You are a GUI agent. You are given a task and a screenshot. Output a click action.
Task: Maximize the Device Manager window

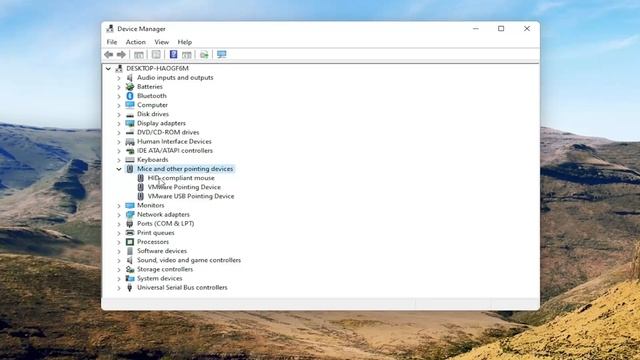[x=501, y=29]
